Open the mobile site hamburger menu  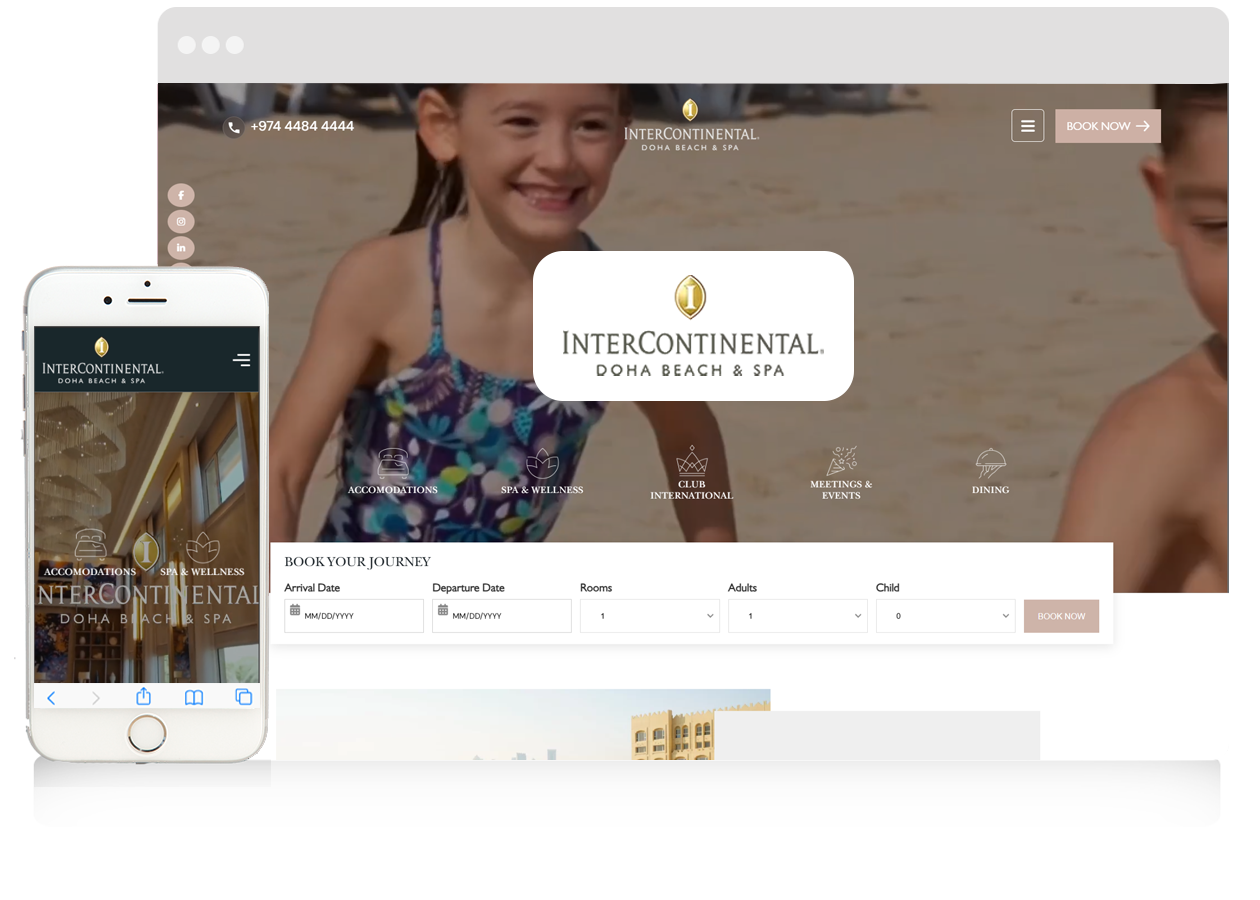[241, 360]
